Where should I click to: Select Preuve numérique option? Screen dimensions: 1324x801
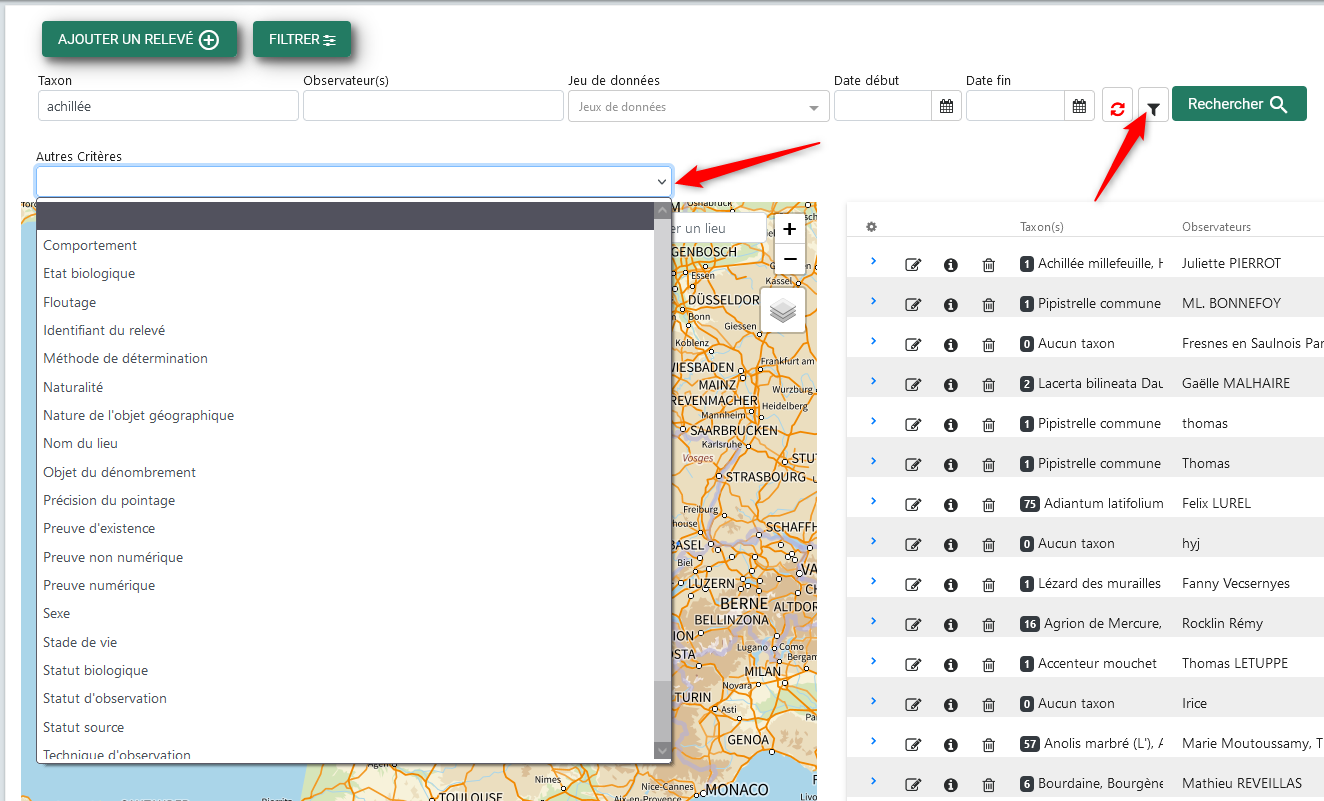click(x=346, y=585)
